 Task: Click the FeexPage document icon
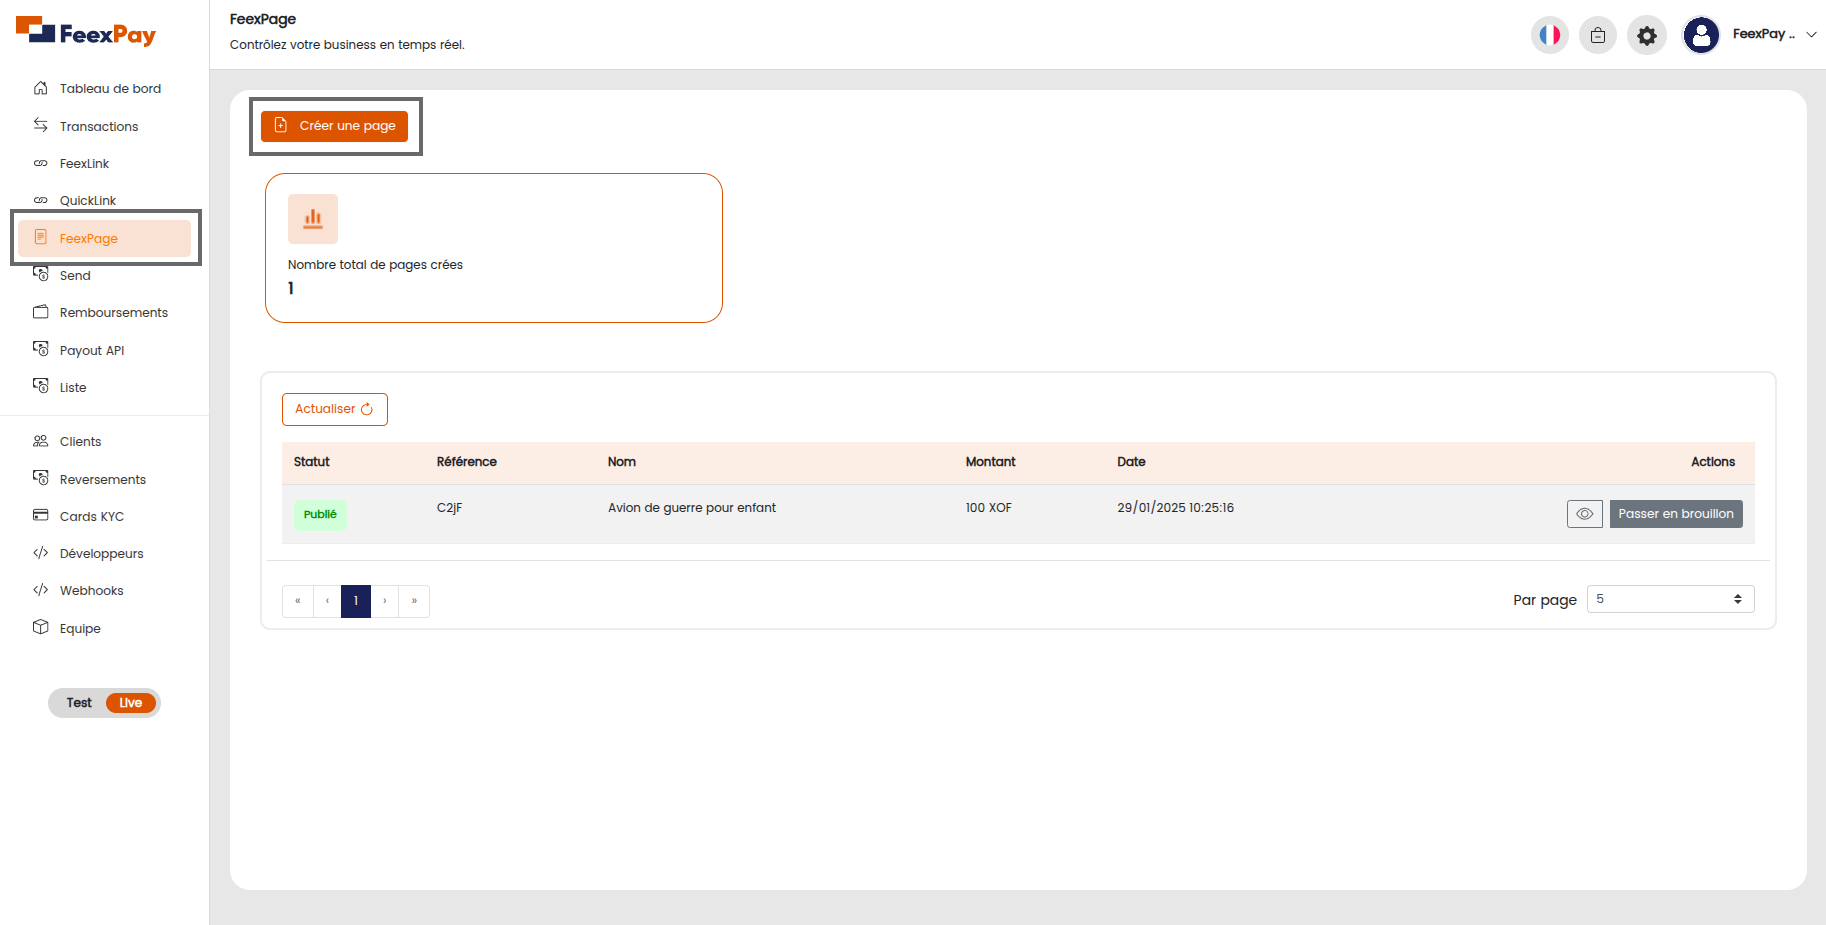[41, 237]
